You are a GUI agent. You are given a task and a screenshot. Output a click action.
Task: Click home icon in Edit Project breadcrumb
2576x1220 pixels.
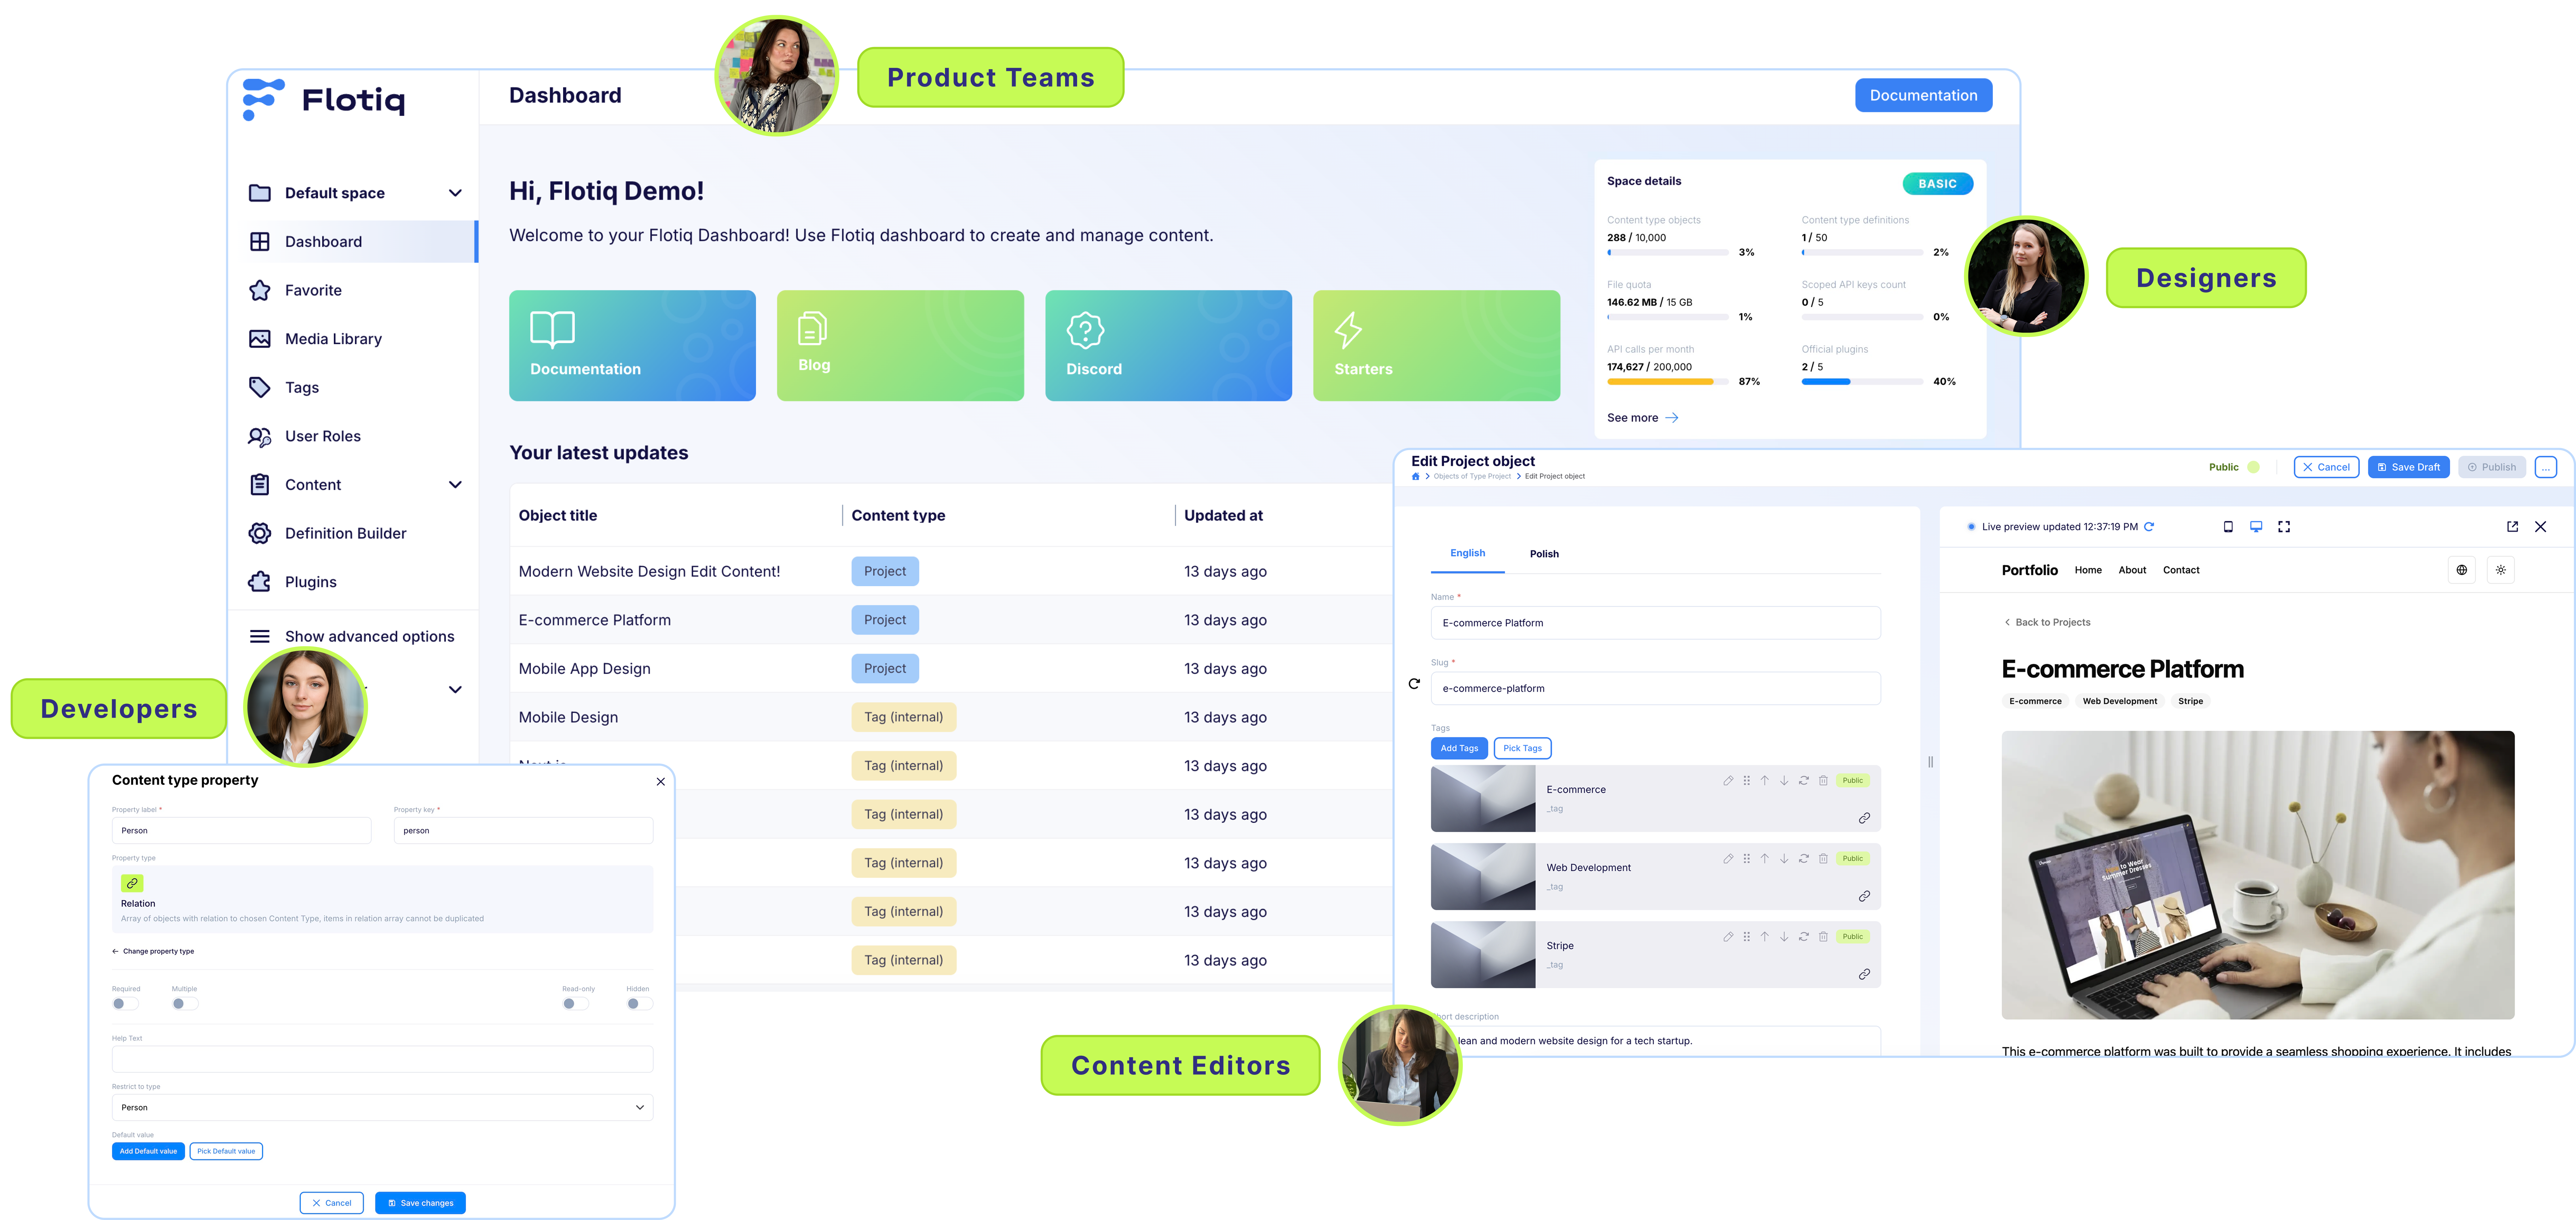[1415, 477]
